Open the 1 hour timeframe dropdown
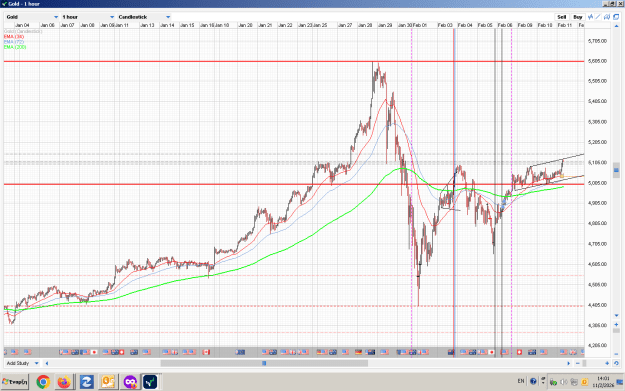Screen dimensions: 625x391 (x=88, y=17)
